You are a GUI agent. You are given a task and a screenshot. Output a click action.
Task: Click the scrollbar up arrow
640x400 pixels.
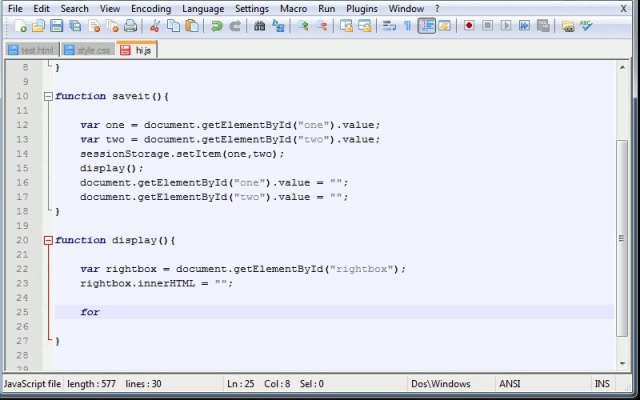(x=622, y=67)
